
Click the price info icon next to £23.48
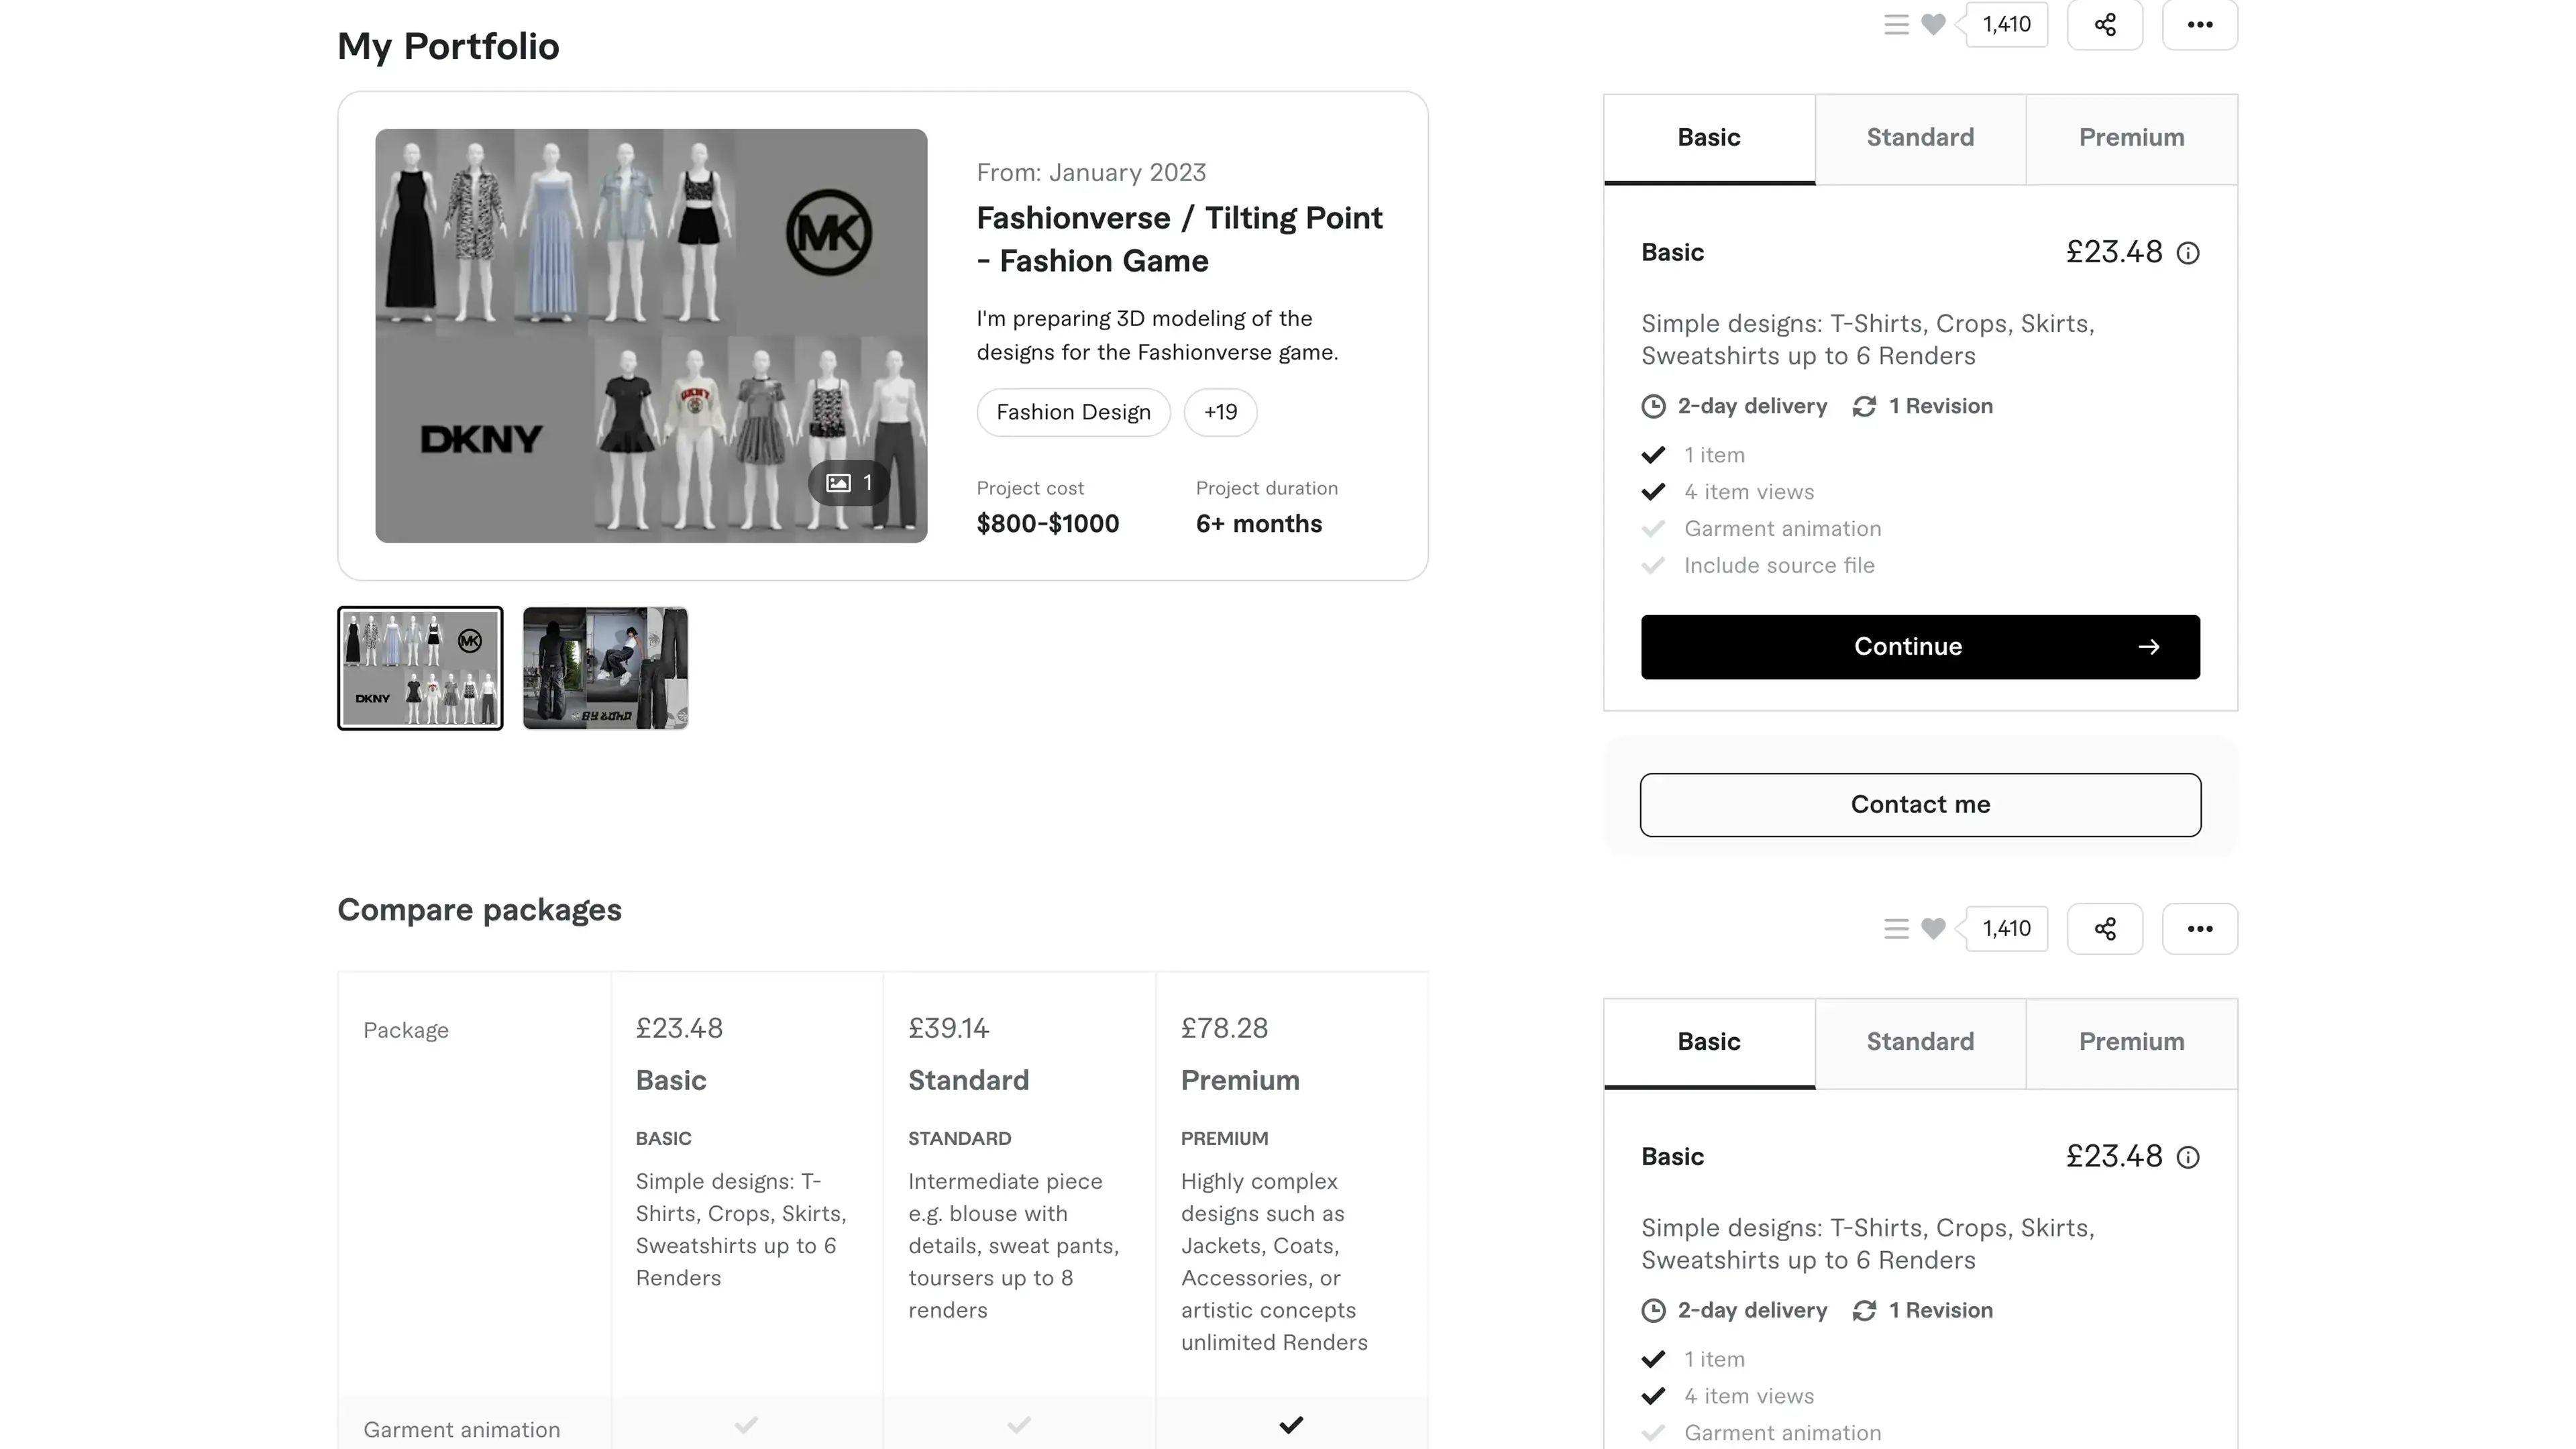pos(2188,253)
